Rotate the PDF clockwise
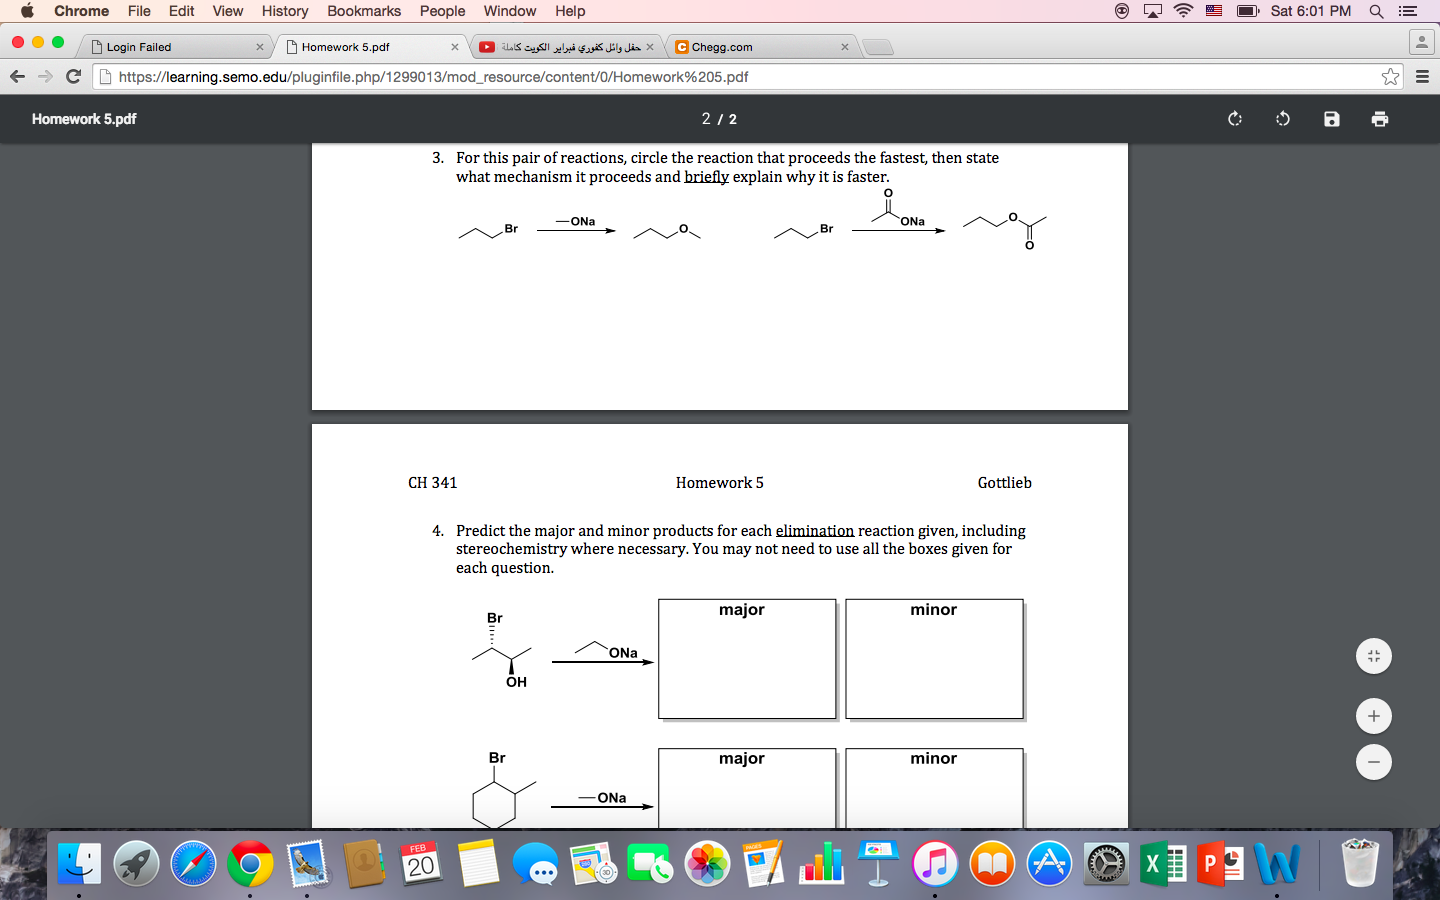The width and height of the screenshot is (1440, 900). point(1234,118)
